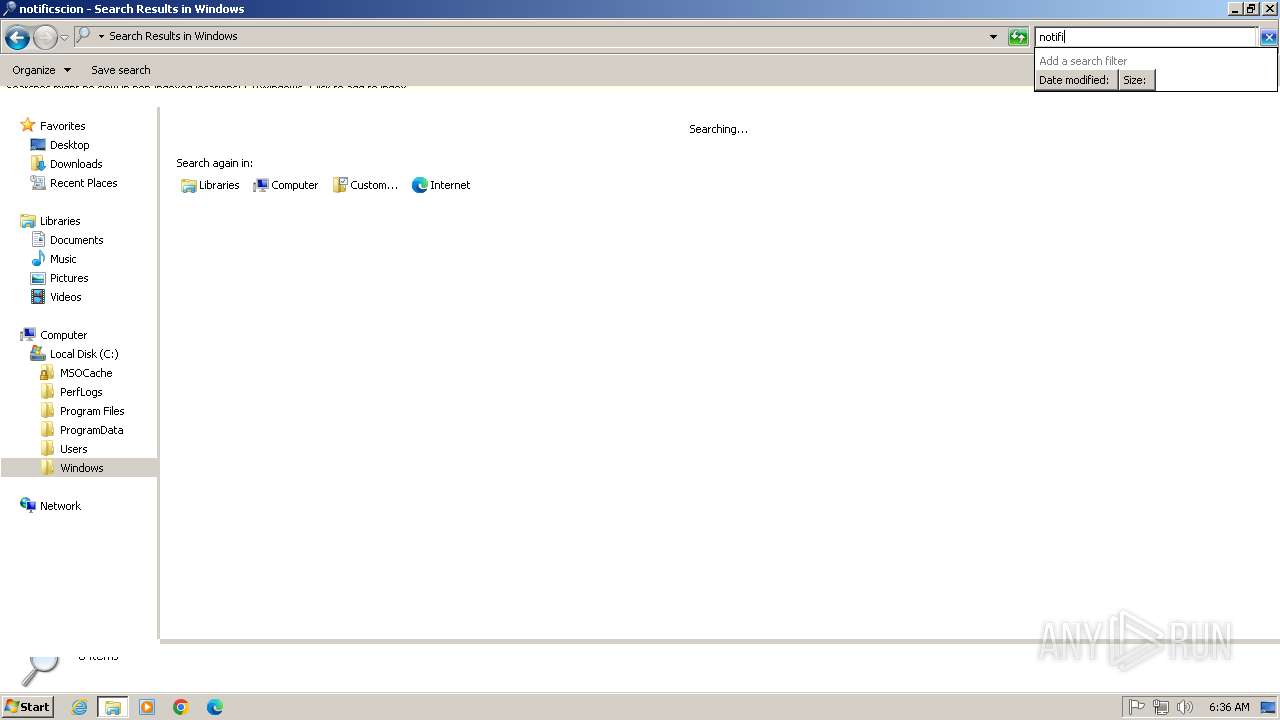Add the 'Date modified:' search filter
Image resolution: width=1280 pixels, height=720 pixels.
click(x=1074, y=80)
